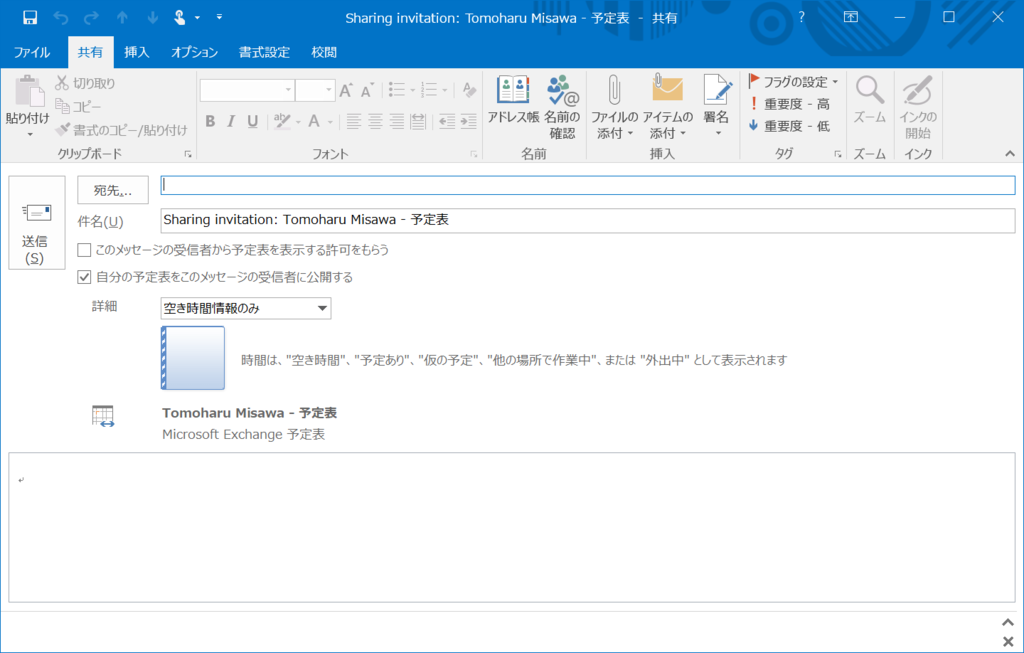This screenshot has width=1024, height=653.
Task: Toggle 重要度 - 高 high importance
Action: coord(789,104)
